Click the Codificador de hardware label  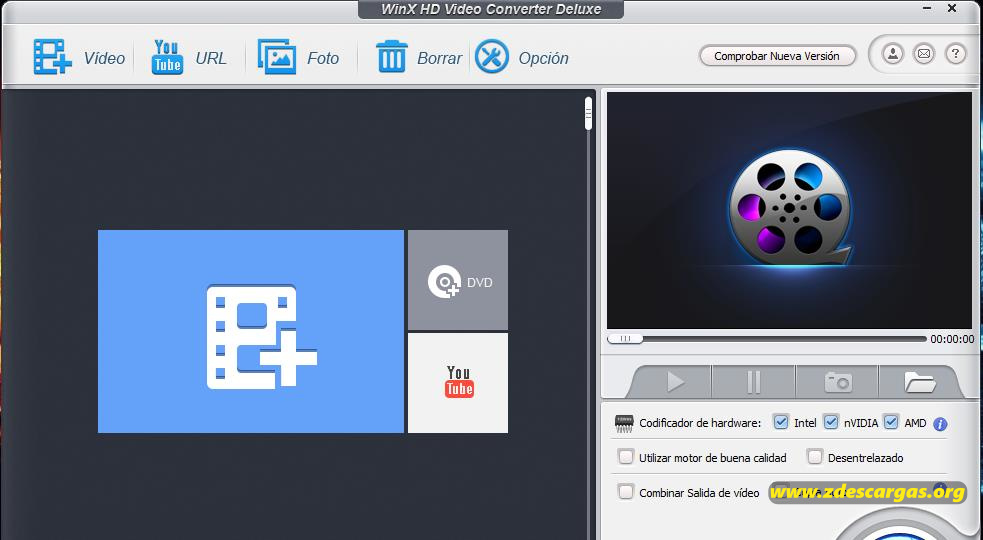click(x=700, y=423)
